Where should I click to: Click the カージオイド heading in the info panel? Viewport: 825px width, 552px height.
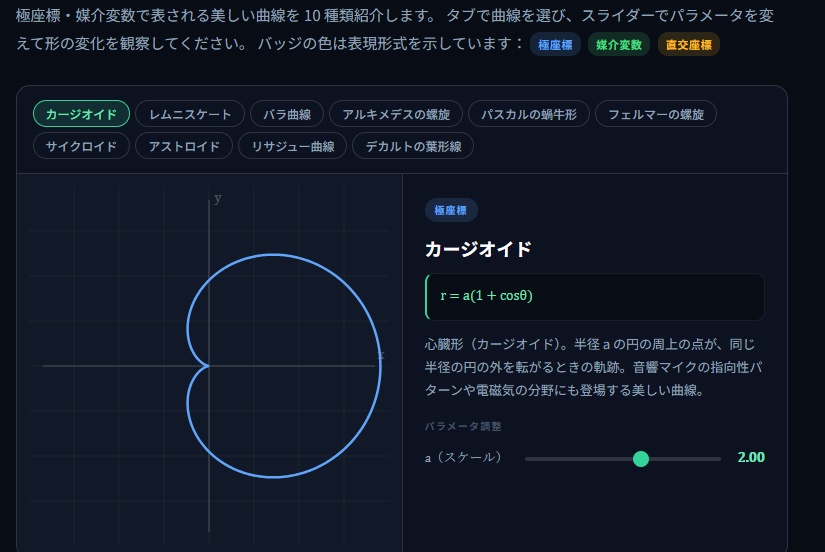(478, 249)
